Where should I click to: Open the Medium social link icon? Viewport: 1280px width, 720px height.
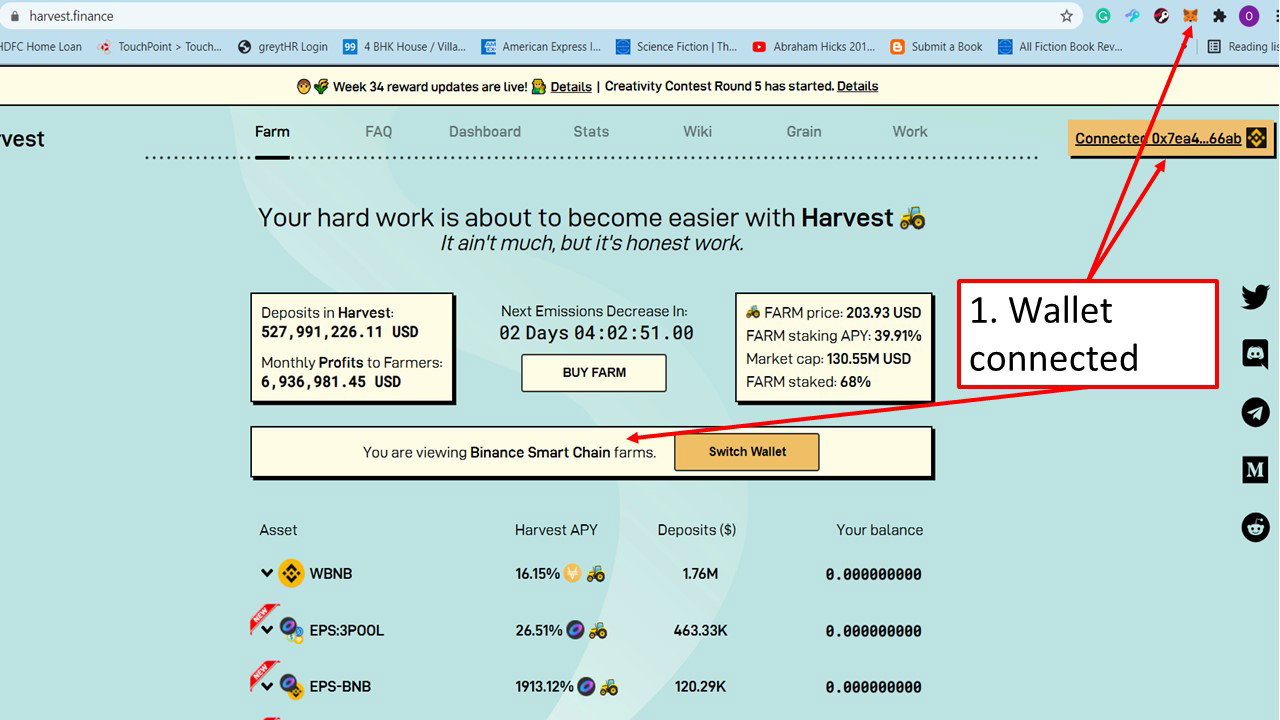(x=1255, y=469)
